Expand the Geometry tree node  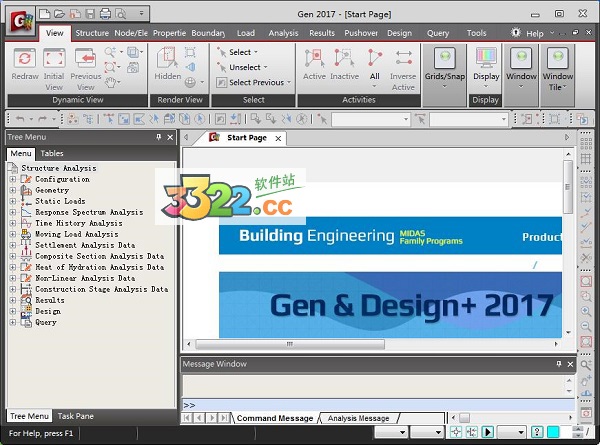[13, 190]
